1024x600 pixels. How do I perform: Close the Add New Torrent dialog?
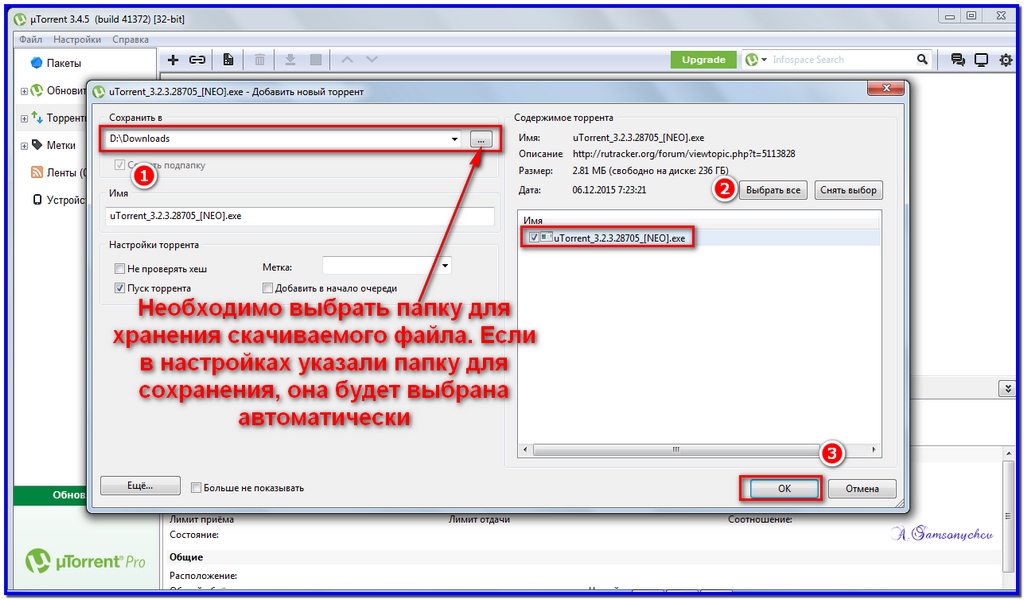[886, 88]
